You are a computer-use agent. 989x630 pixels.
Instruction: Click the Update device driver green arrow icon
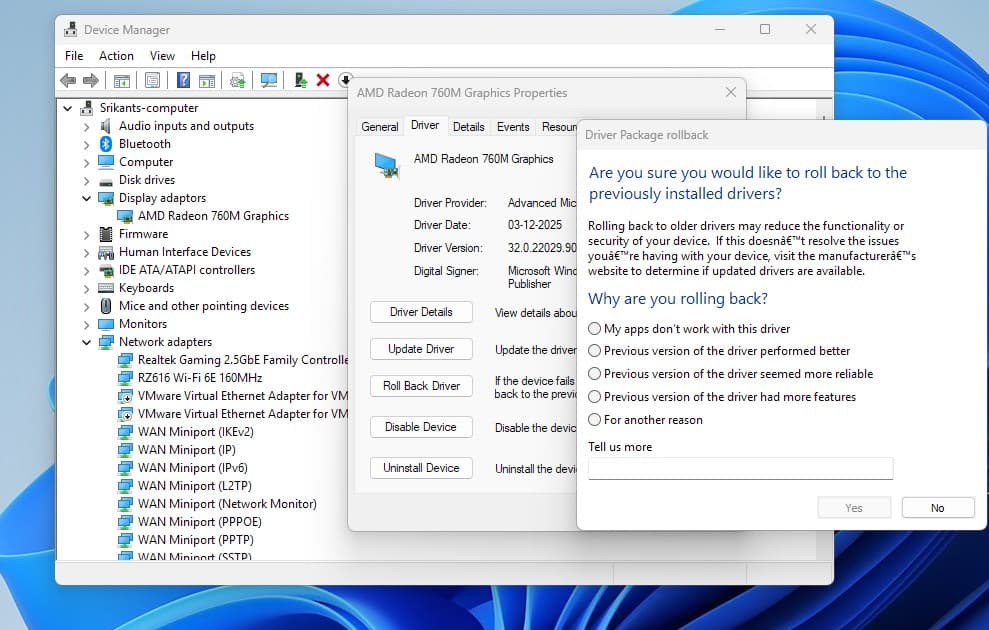301,80
